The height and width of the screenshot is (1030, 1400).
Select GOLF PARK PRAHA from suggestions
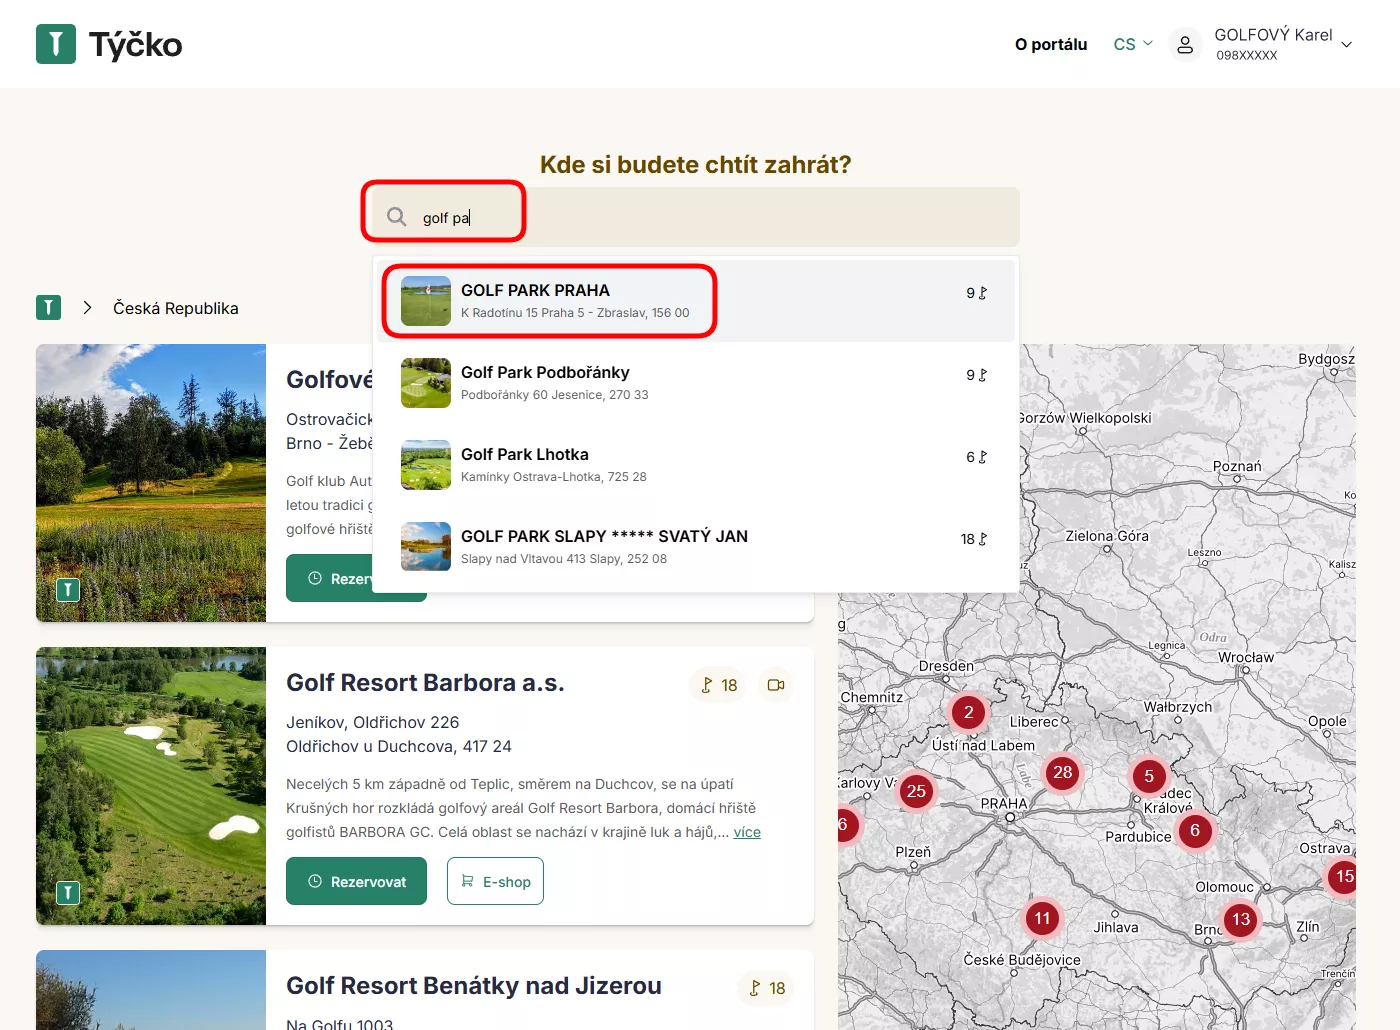click(x=695, y=301)
